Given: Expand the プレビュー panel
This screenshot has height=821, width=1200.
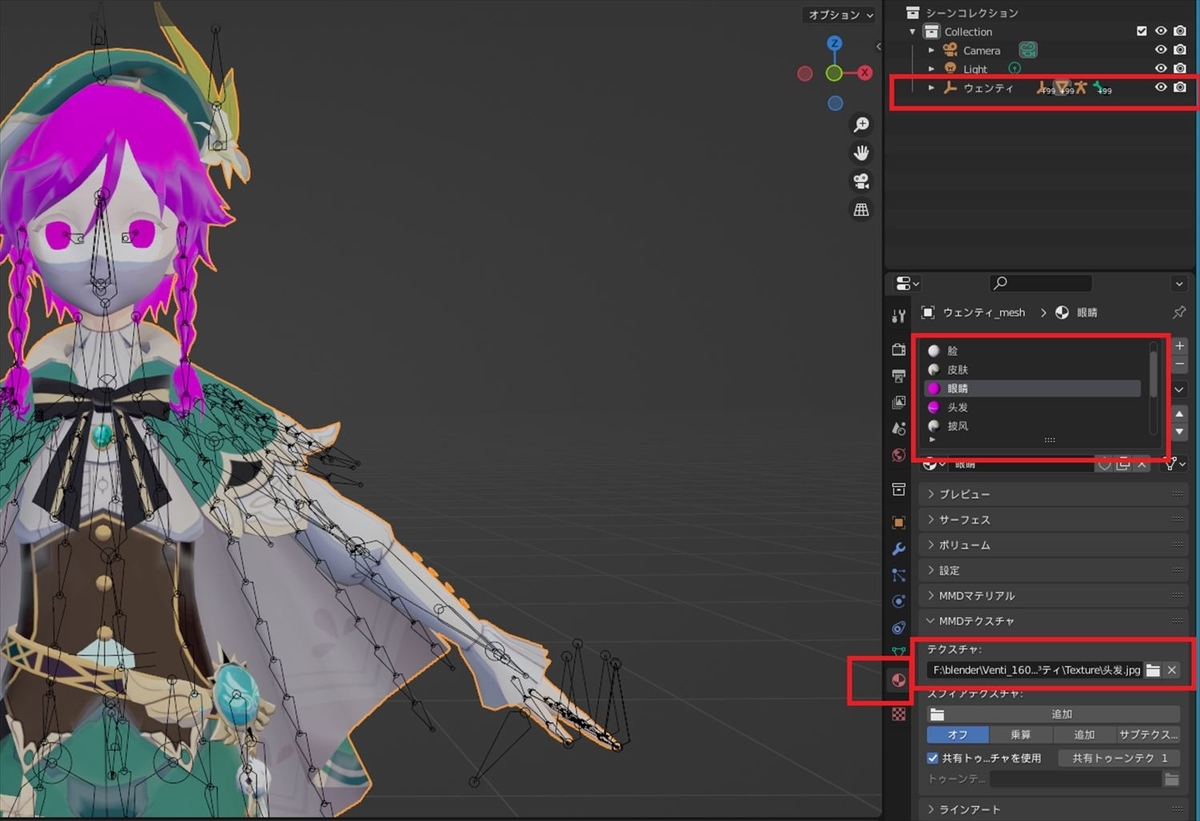Looking at the screenshot, I should (x=1054, y=494).
